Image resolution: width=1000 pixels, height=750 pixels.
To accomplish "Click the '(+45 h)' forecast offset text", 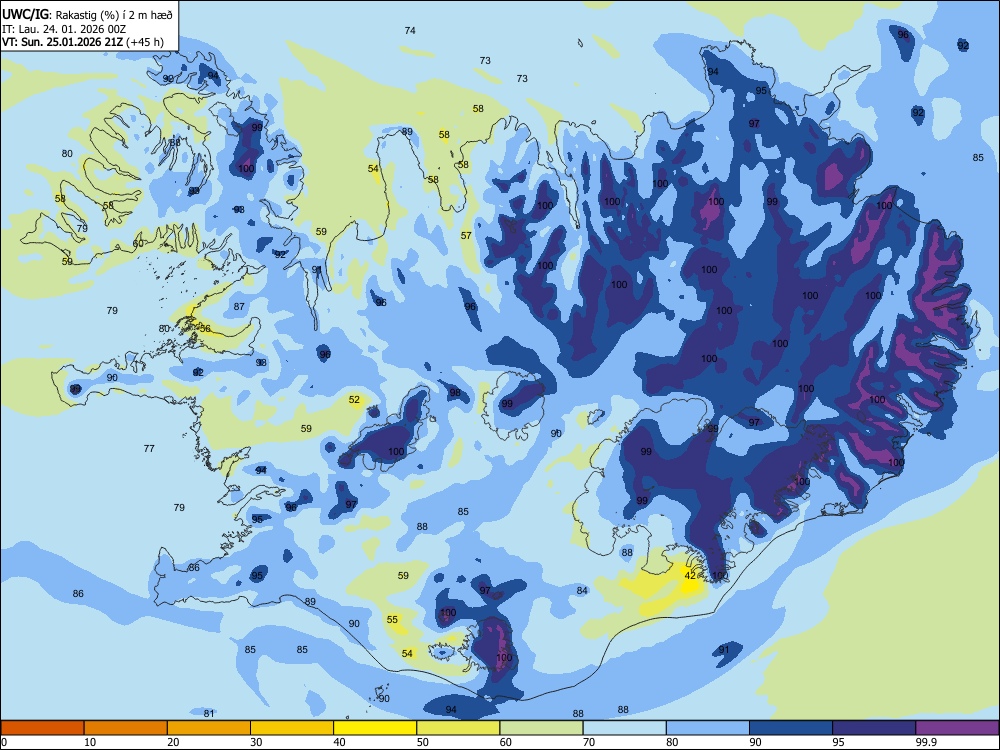I will pyautogui.click(x=145, y=42).
